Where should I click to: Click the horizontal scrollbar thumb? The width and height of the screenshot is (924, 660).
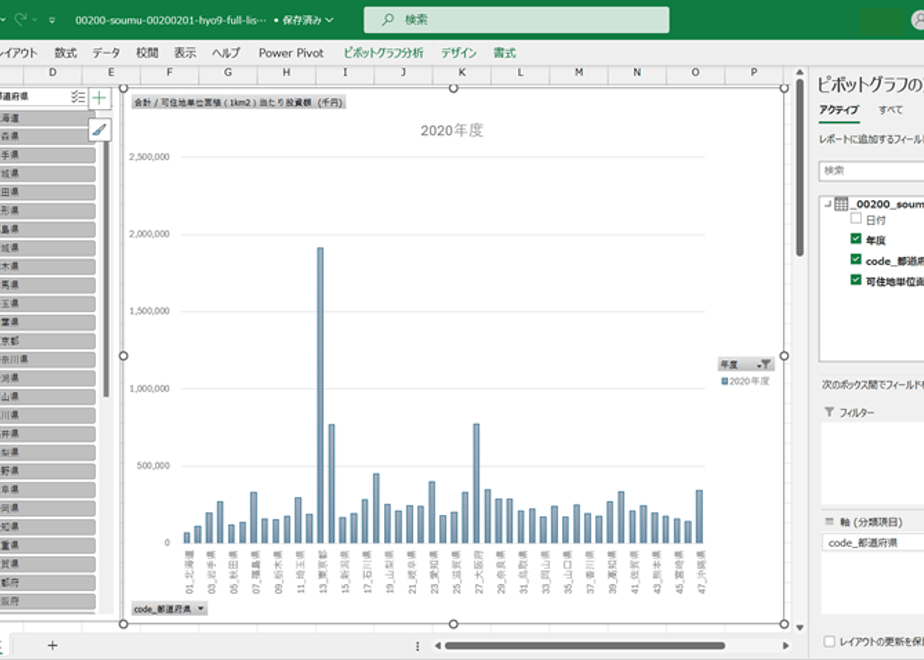pos(585,646)
